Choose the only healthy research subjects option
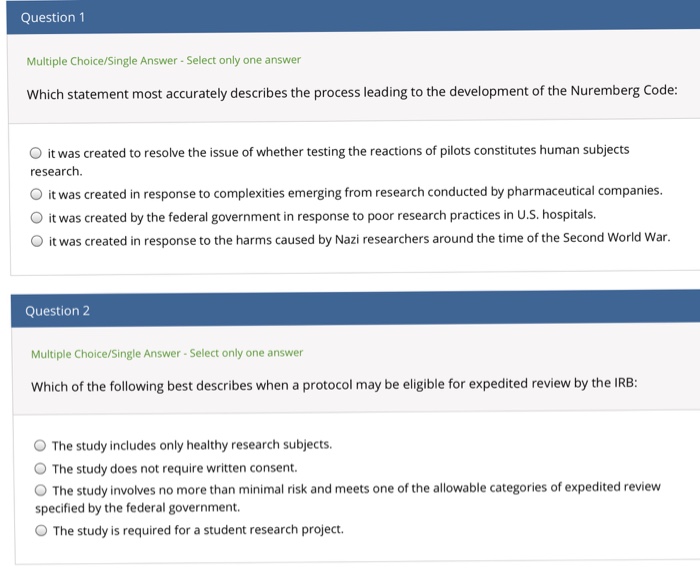 pyautogui.click(x=40, y=445)
